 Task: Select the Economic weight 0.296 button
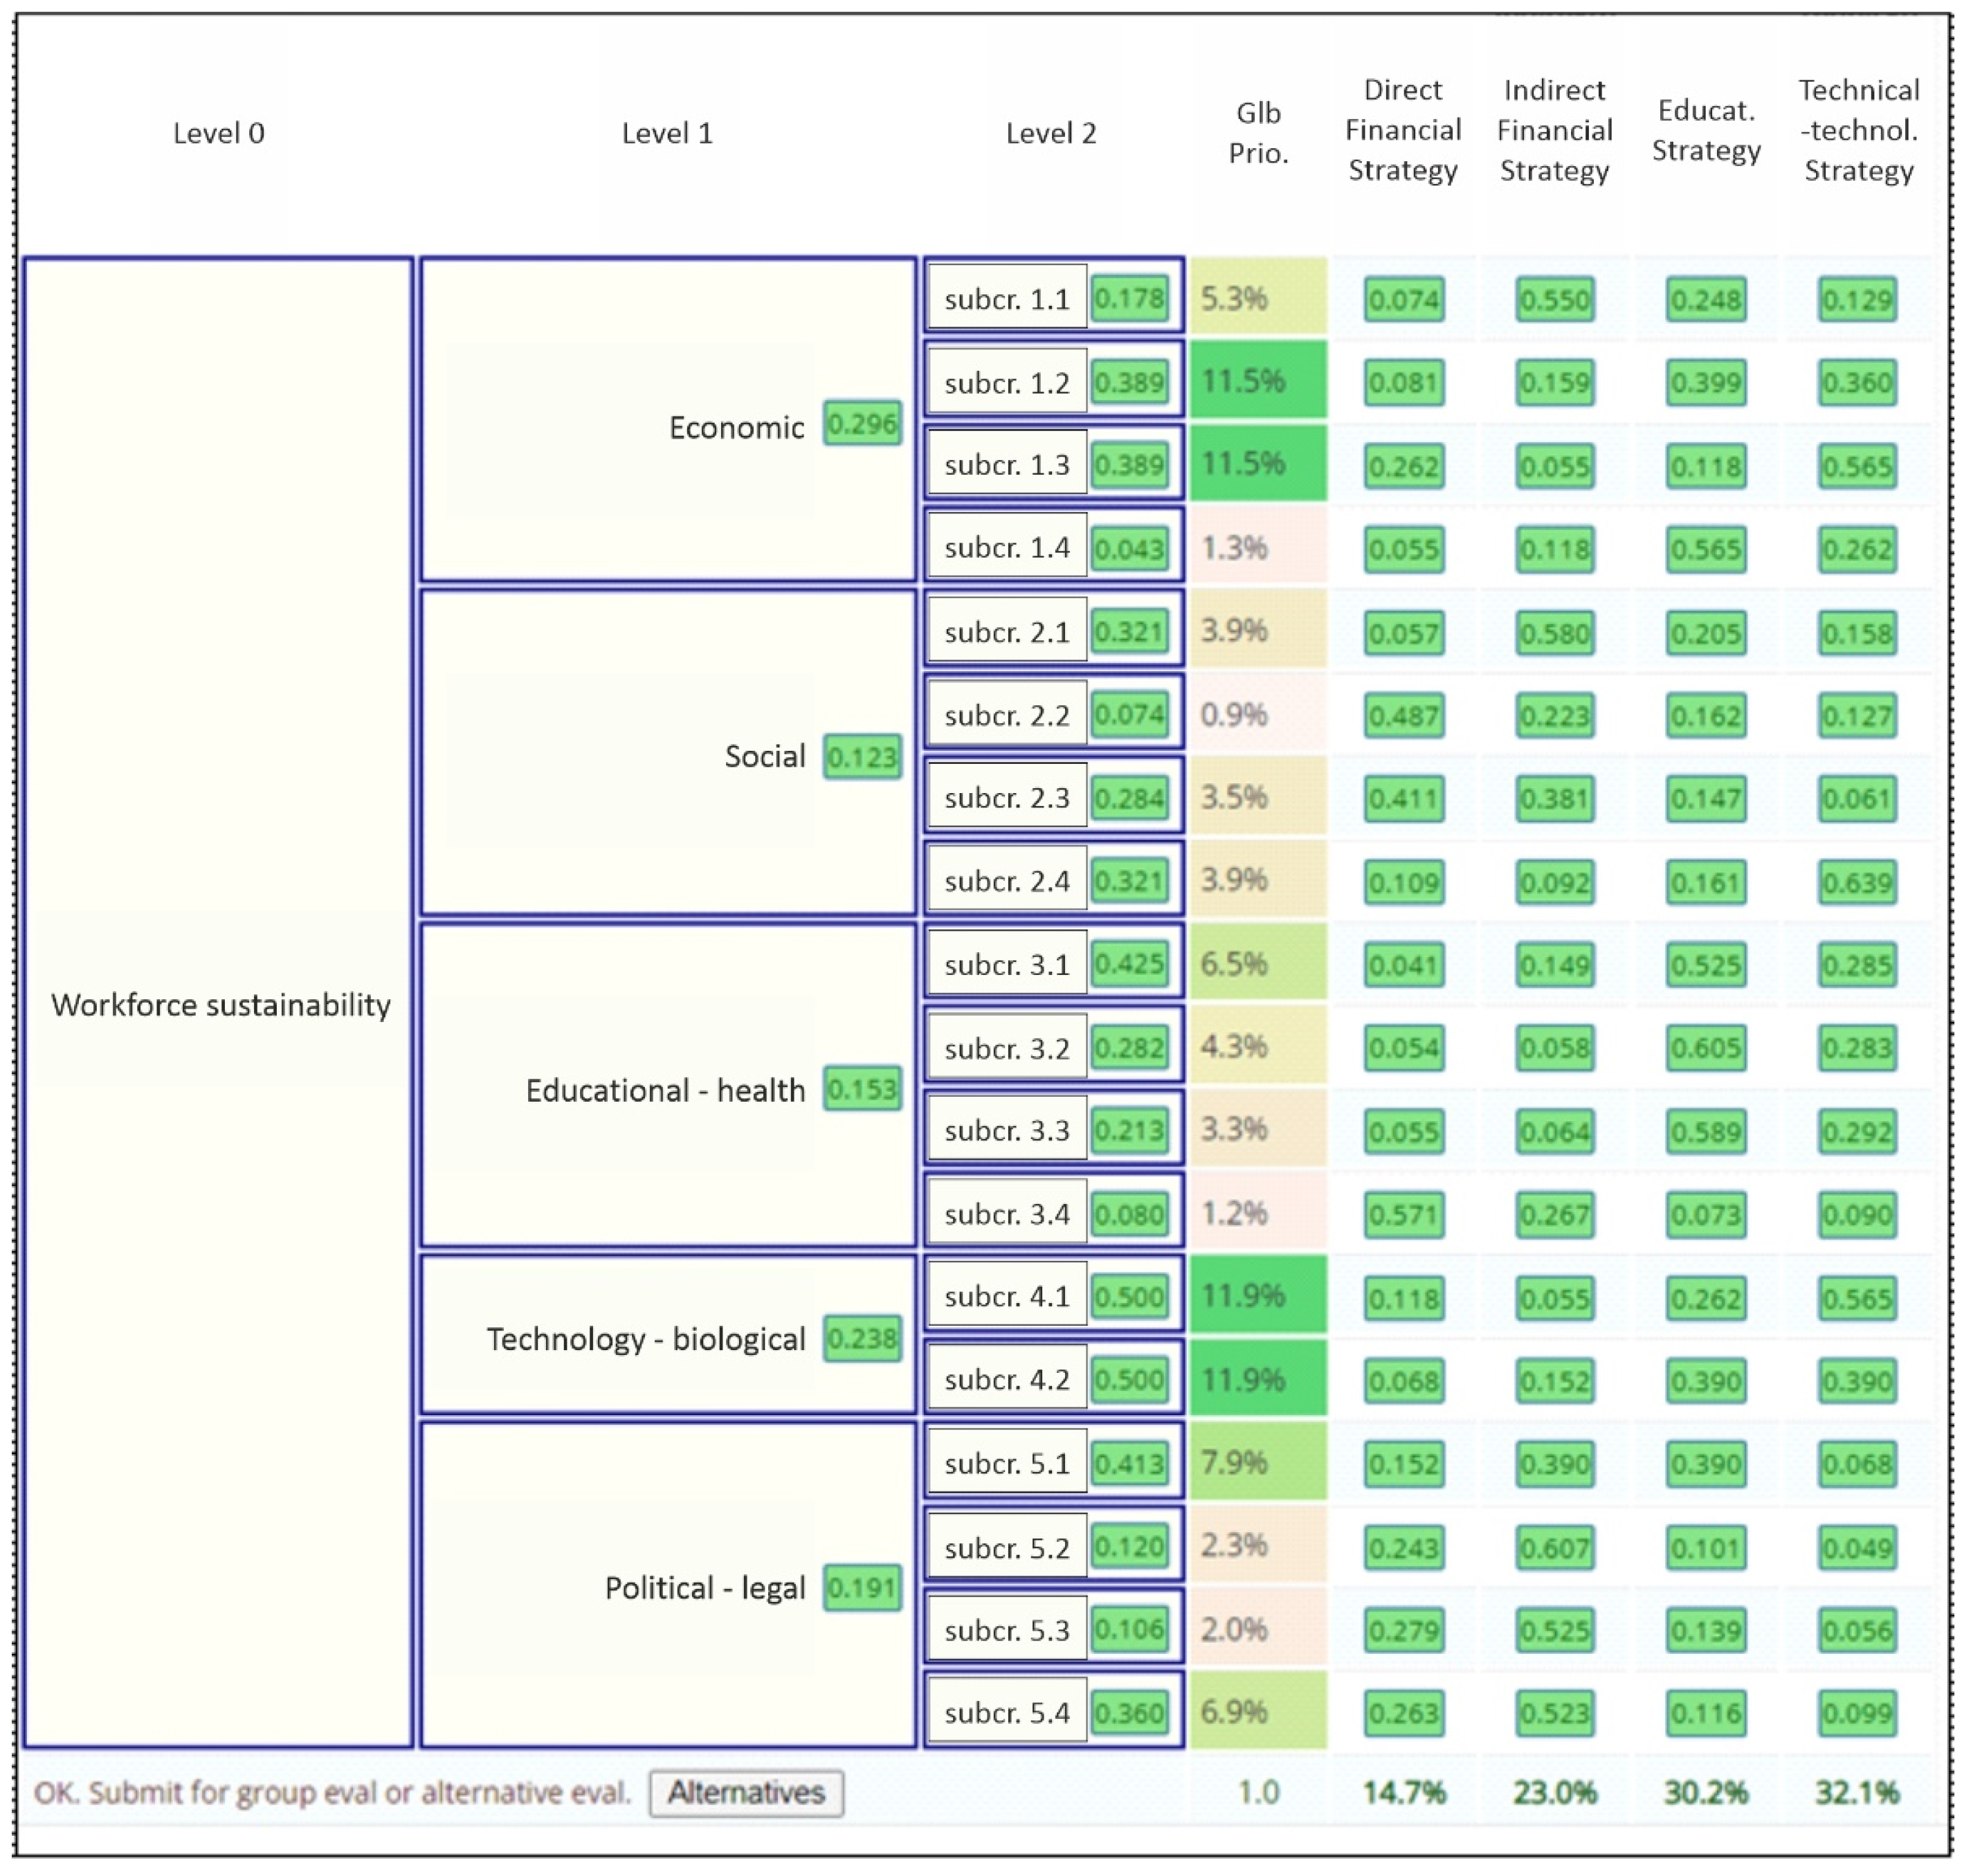(x=862, y=424)
